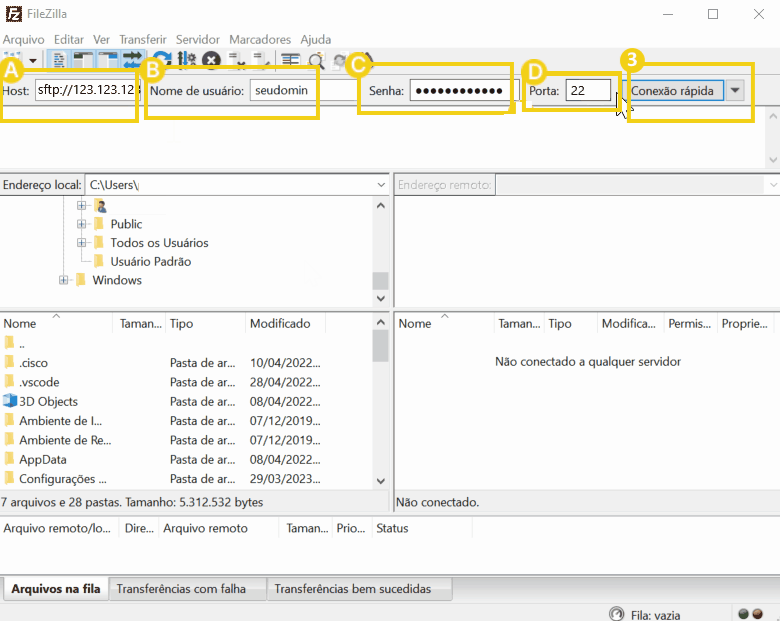
Task: Switch to Transferências bem sucedidas tab
Action: (359, 589)
